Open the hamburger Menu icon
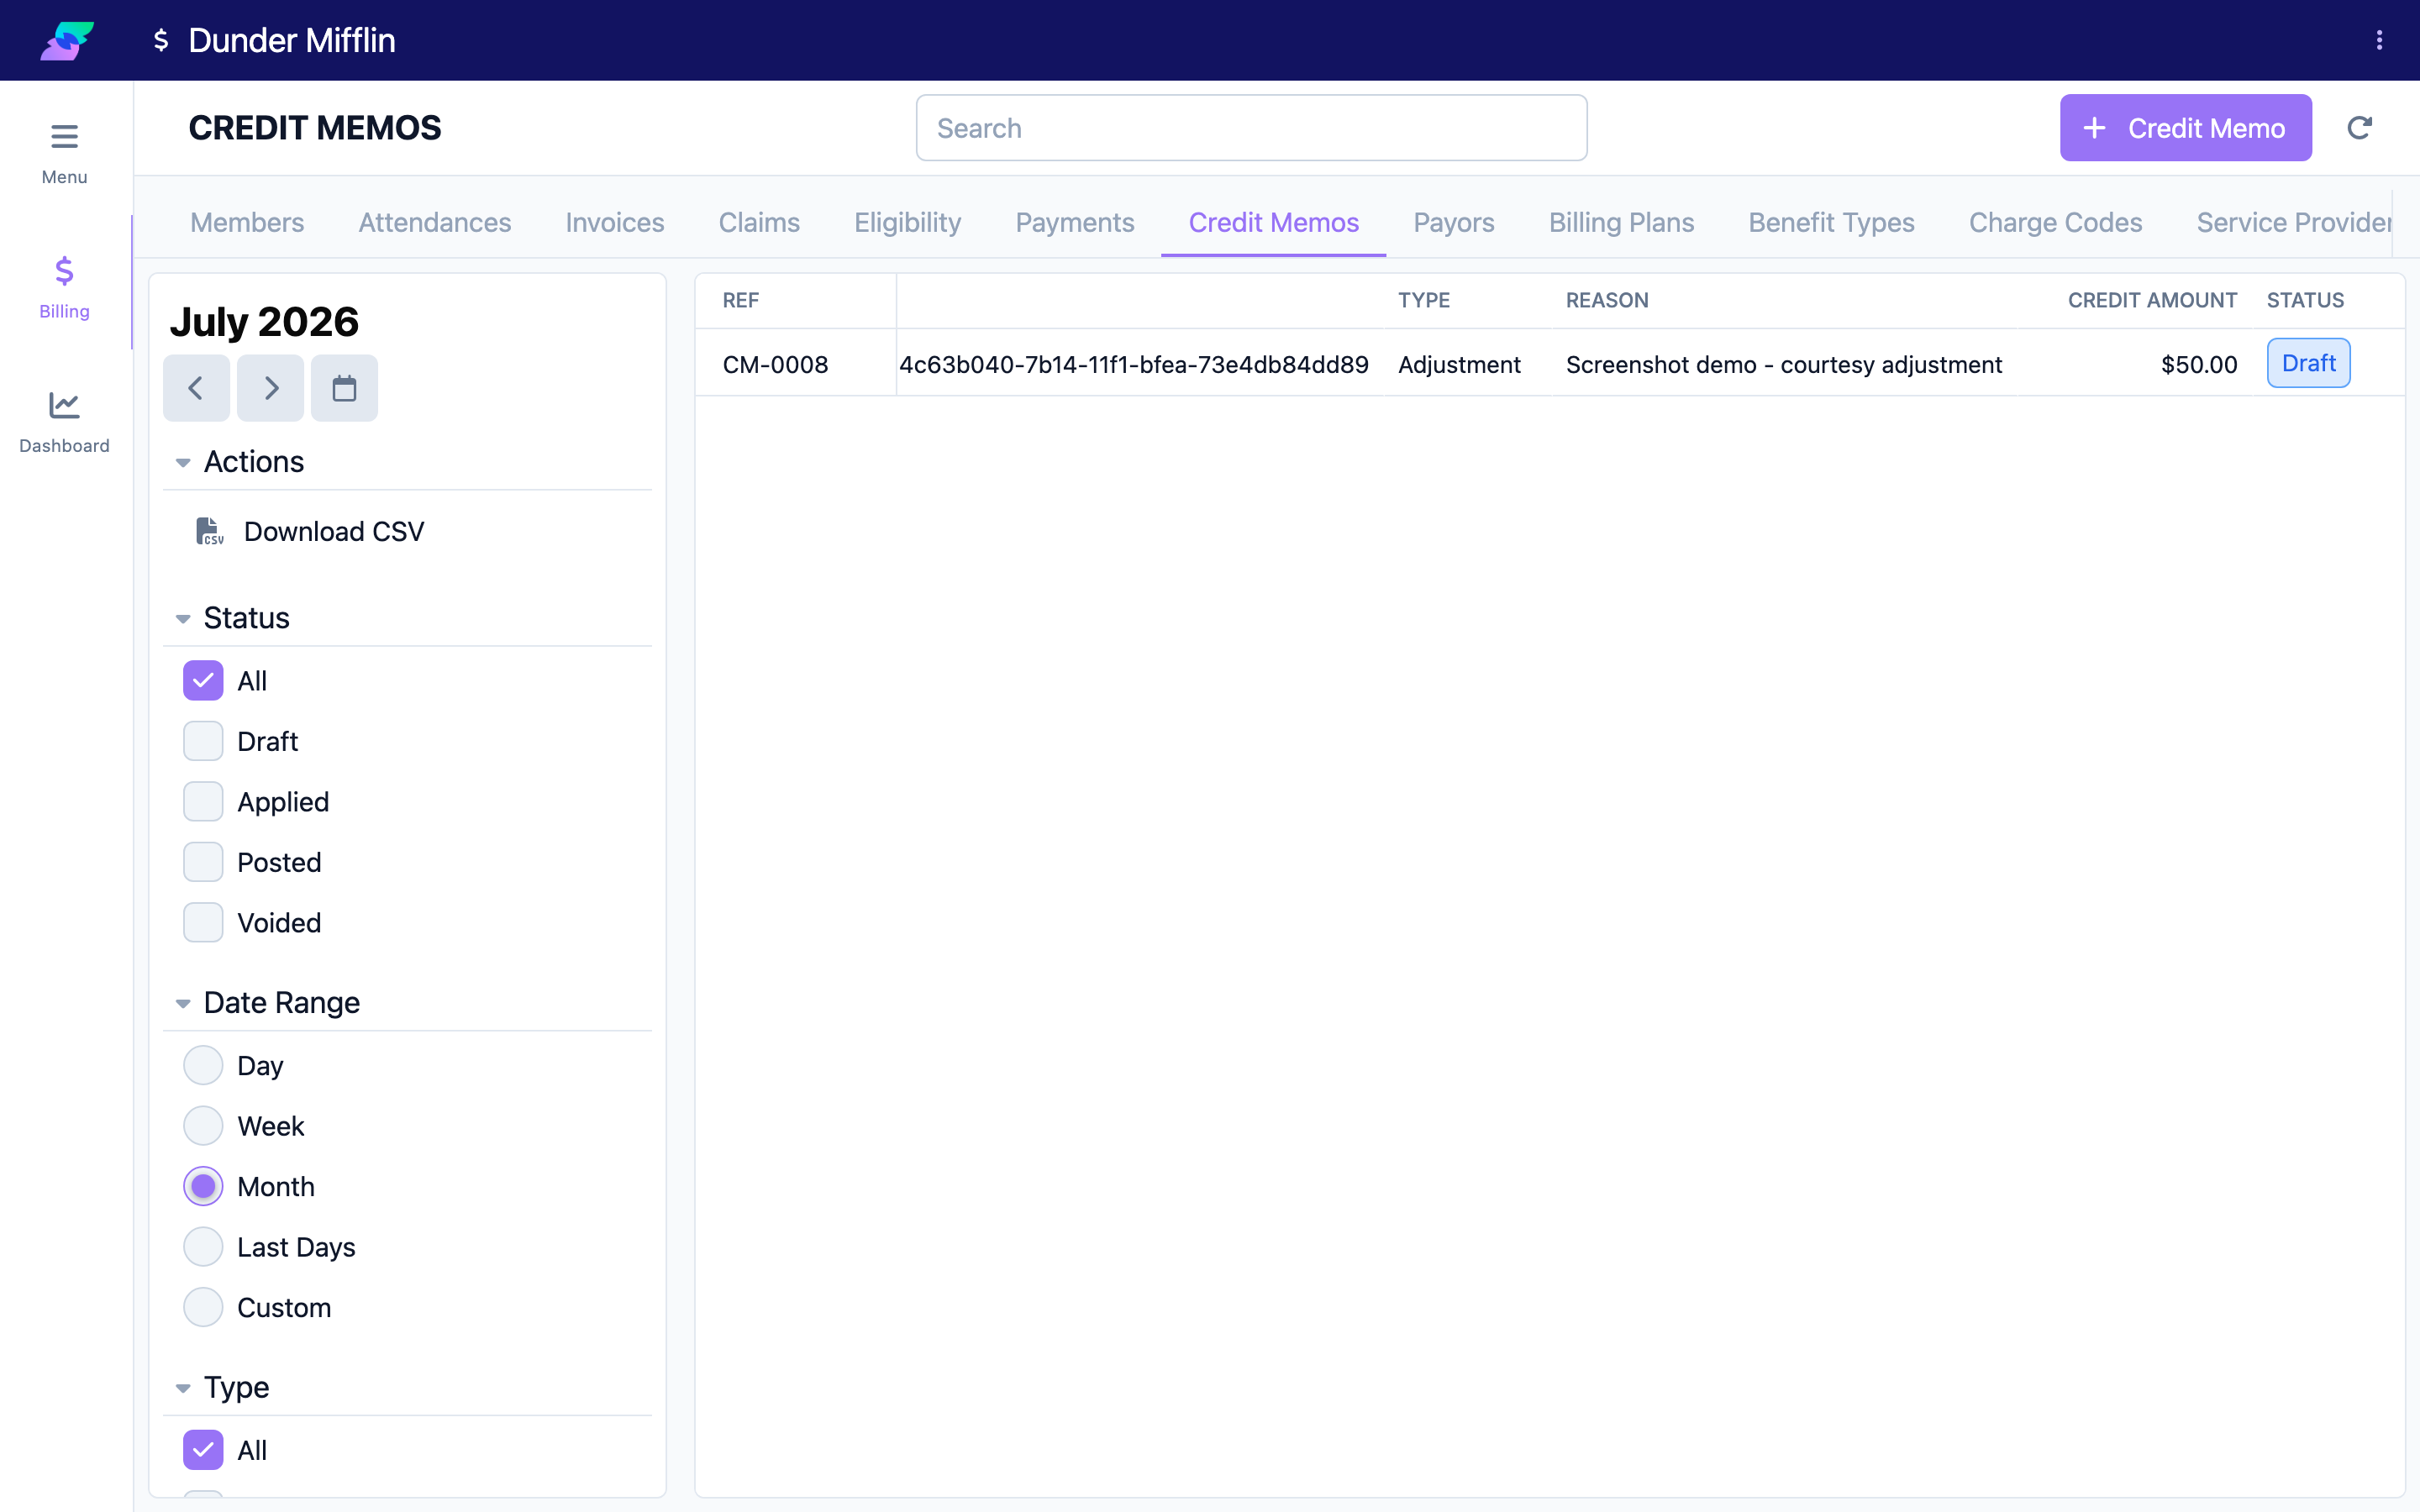Screen dimensions: 2420x1512 pos(64,136)
